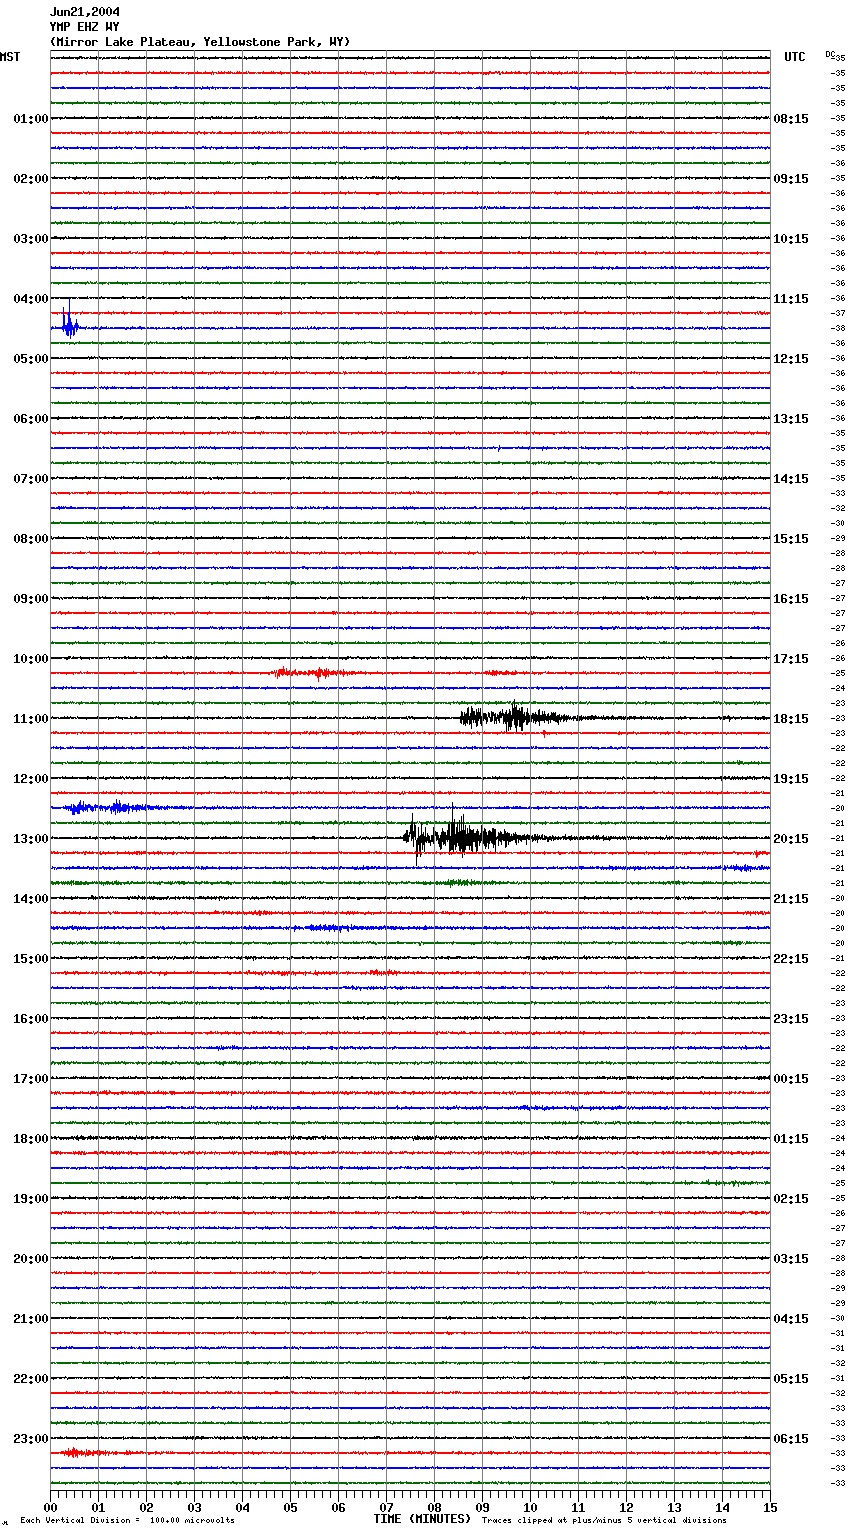Select the "21:00" MST time label
Image resolution: width=850 pixels, height=1534 pixels.
tap(31, 1319)
